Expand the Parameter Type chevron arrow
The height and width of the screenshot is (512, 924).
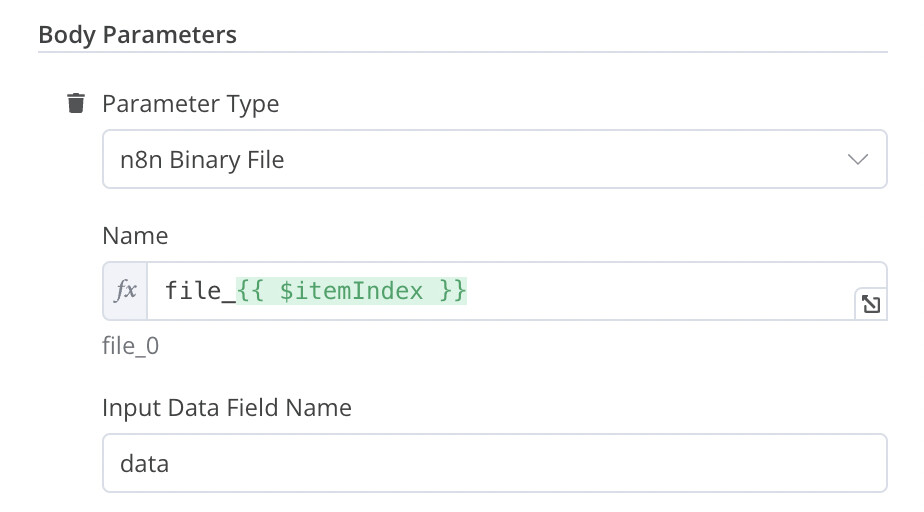coord(857,159)
